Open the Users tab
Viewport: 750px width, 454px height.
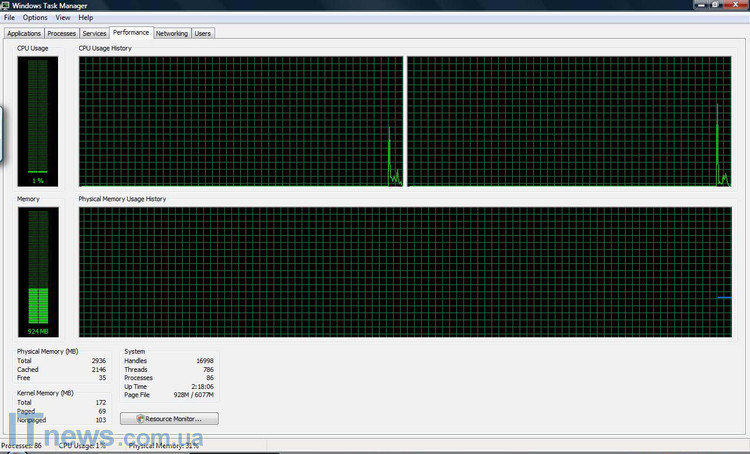click(203, 33)
